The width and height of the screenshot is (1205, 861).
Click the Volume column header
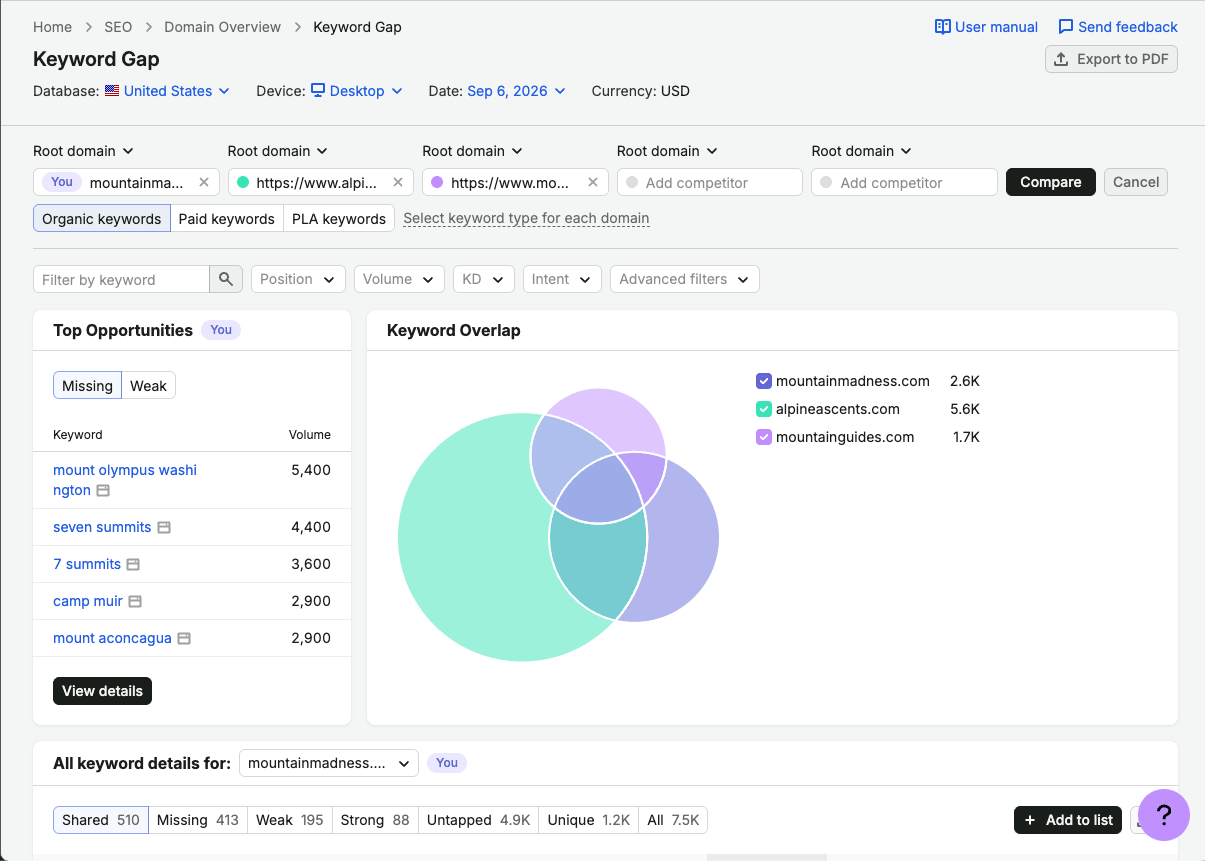(310, 435)
